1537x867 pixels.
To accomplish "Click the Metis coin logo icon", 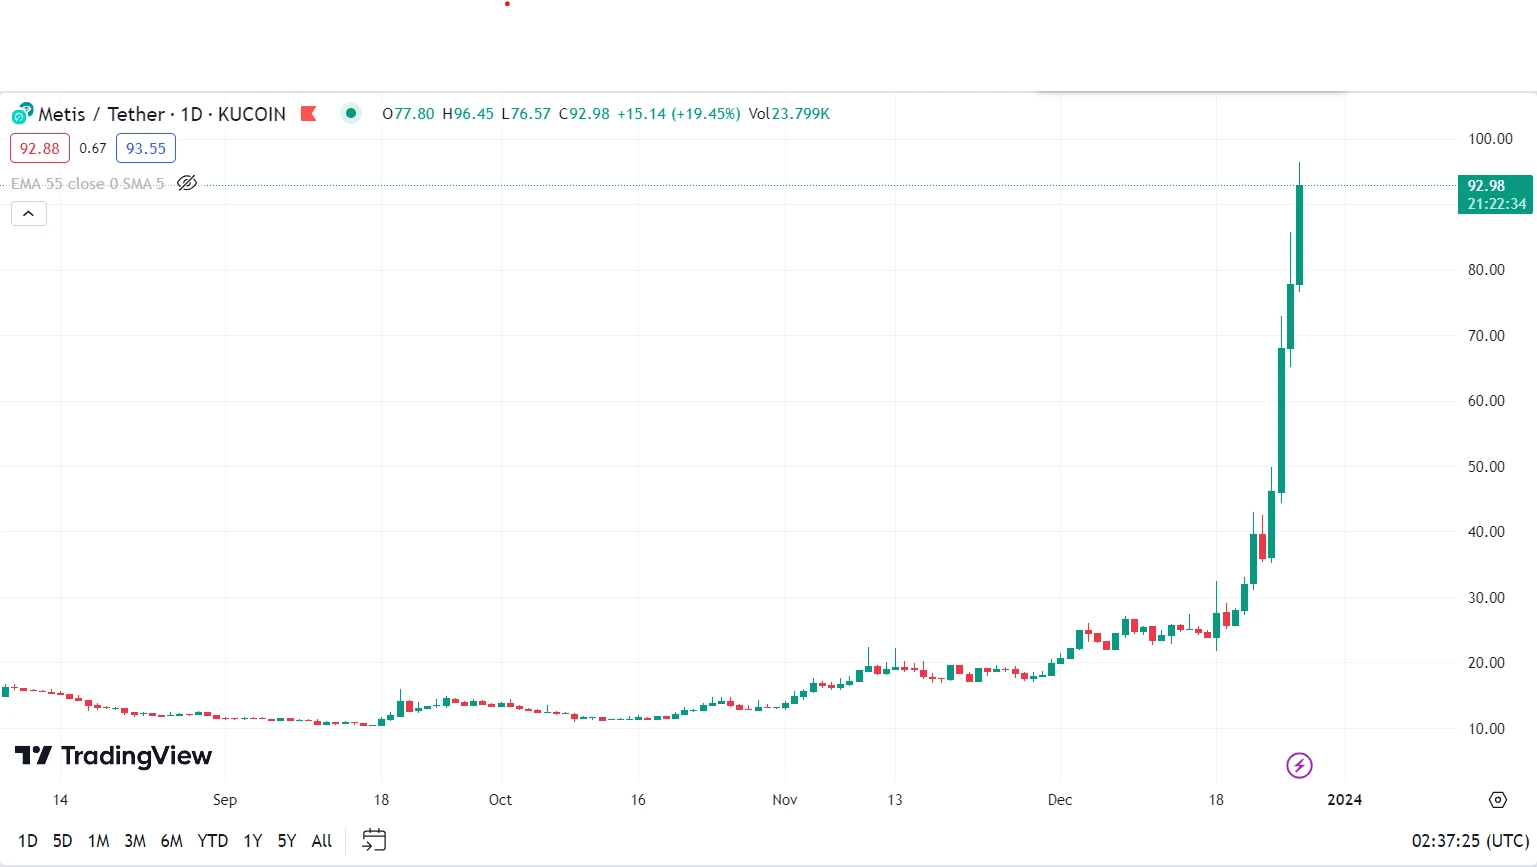I will 22,113.
